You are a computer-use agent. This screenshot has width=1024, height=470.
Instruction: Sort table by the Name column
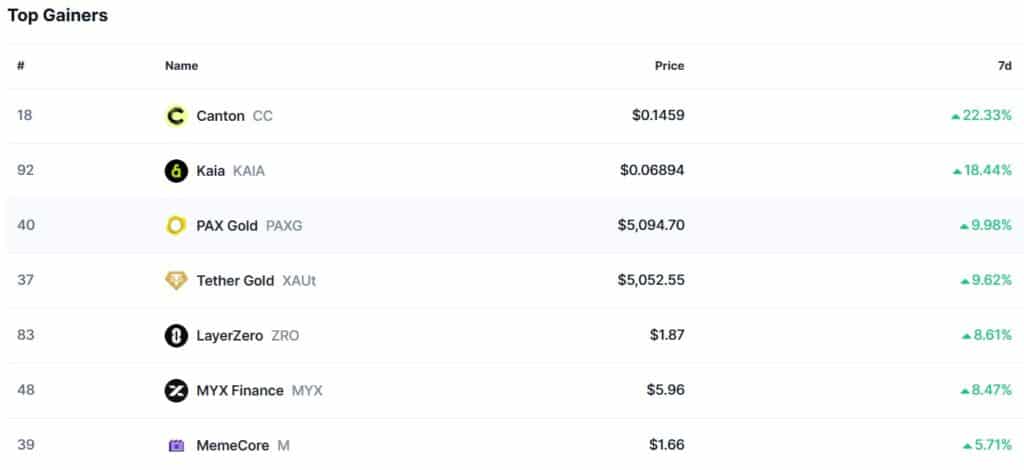[x=181, y=66]
